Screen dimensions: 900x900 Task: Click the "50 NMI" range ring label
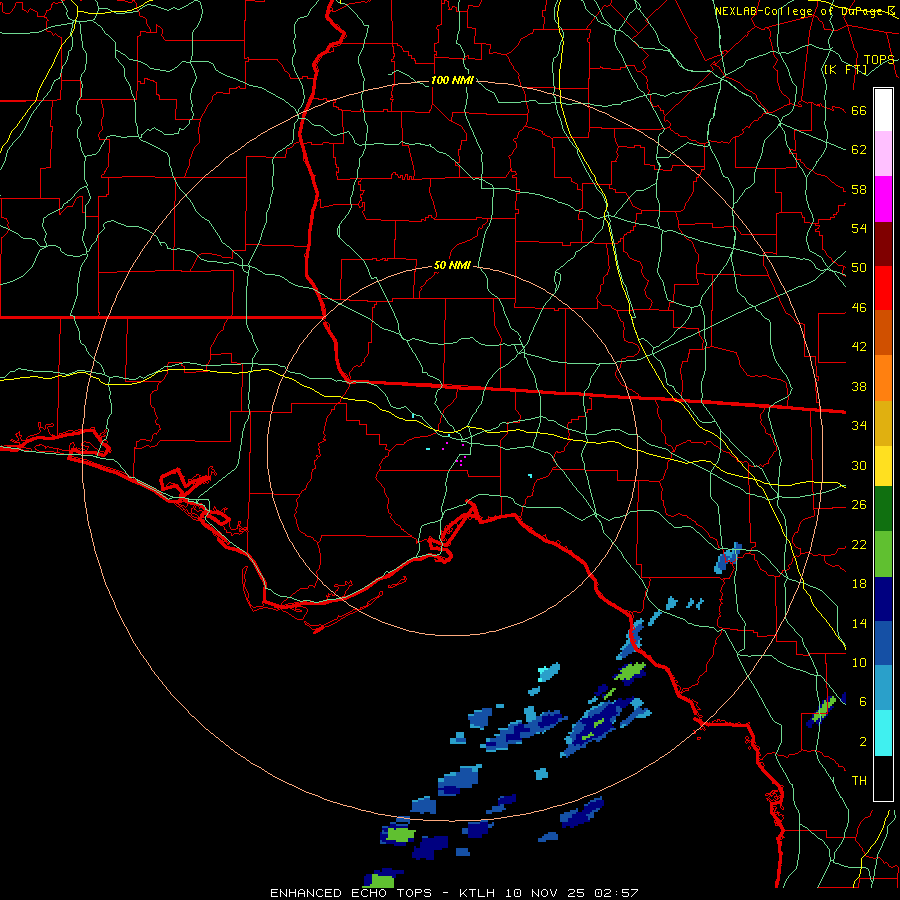click(452, 265)
